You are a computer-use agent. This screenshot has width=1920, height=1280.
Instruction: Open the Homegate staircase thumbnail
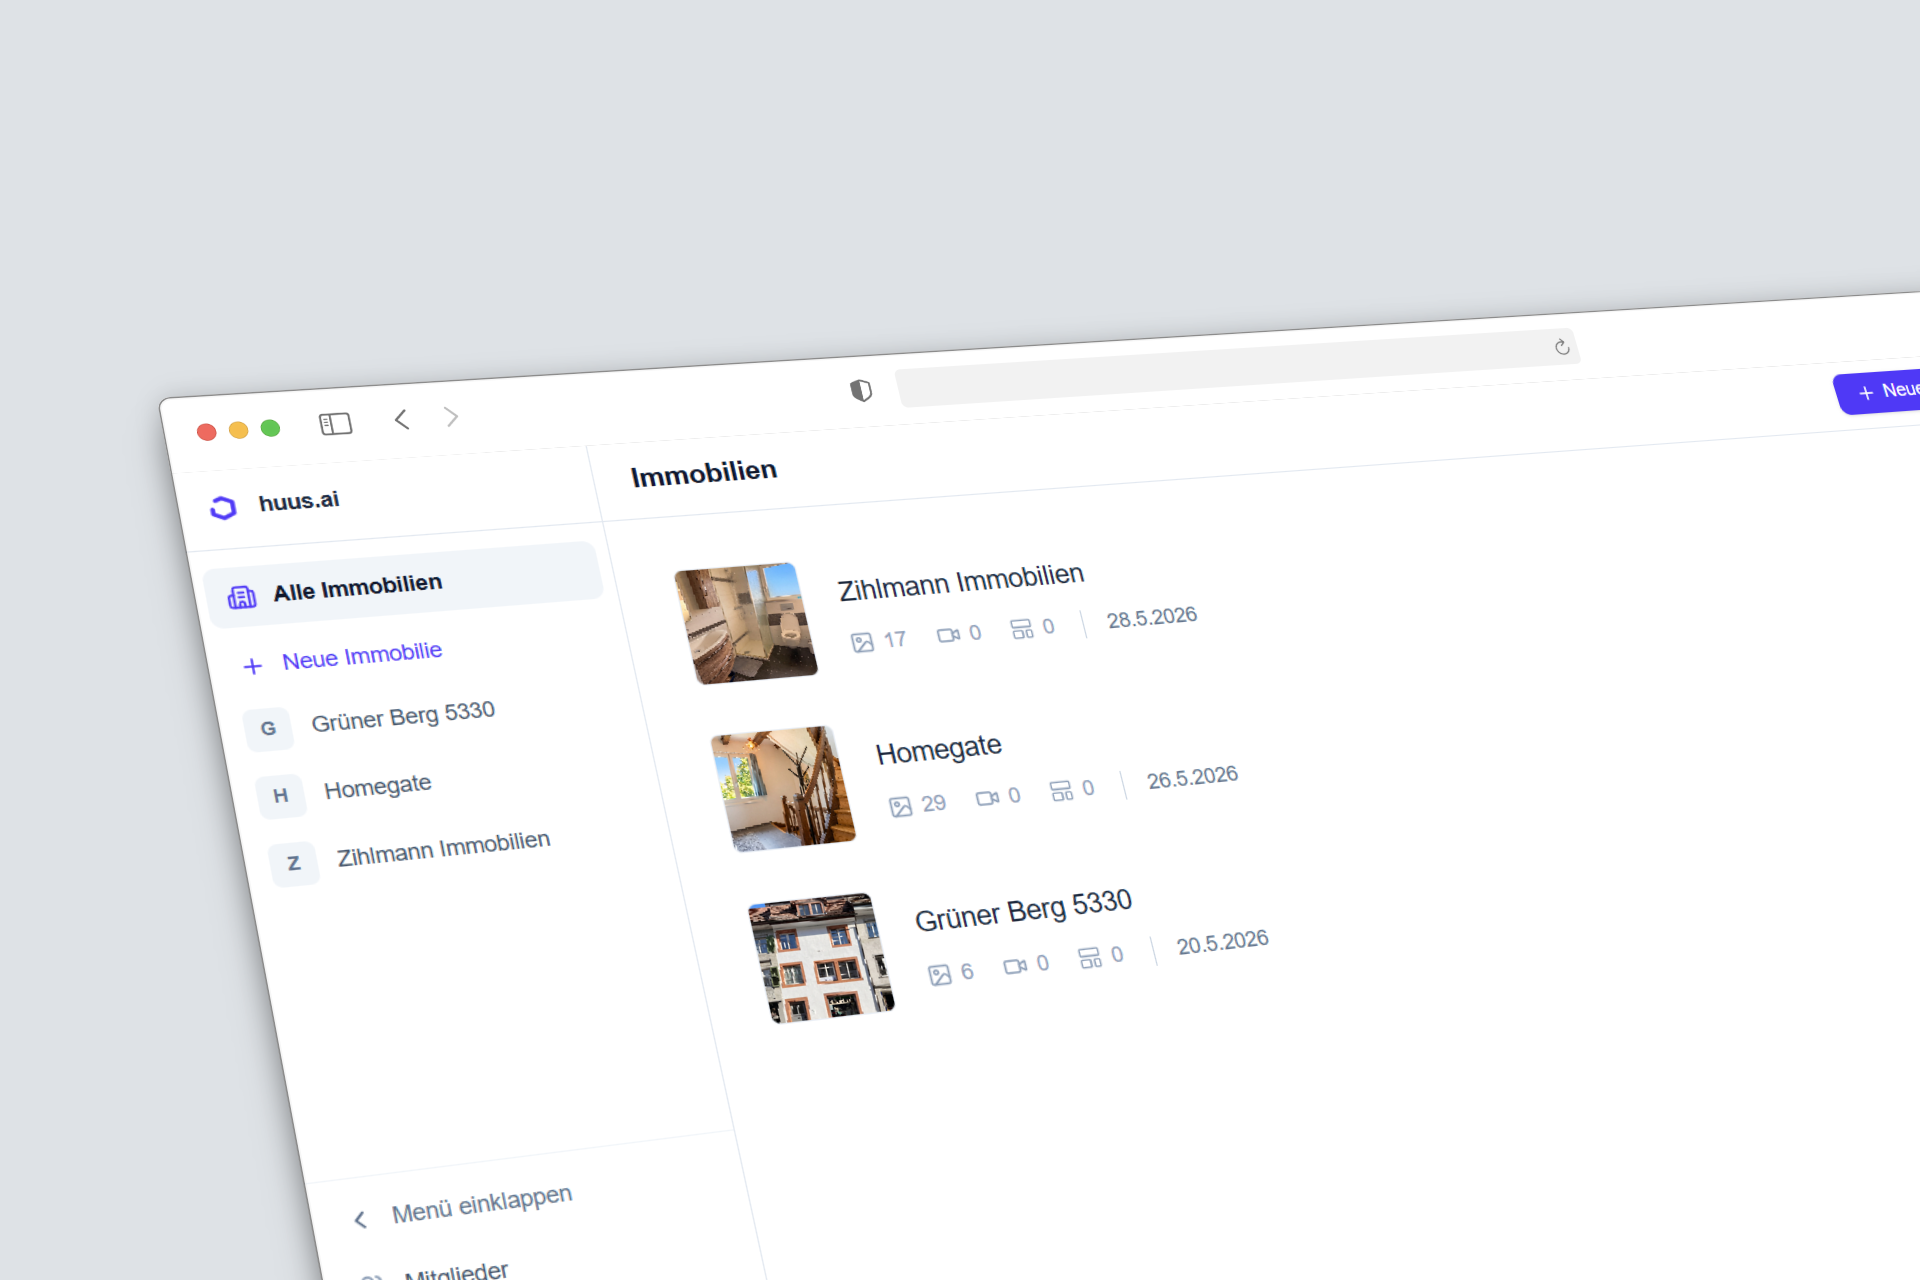click(783, 789)
